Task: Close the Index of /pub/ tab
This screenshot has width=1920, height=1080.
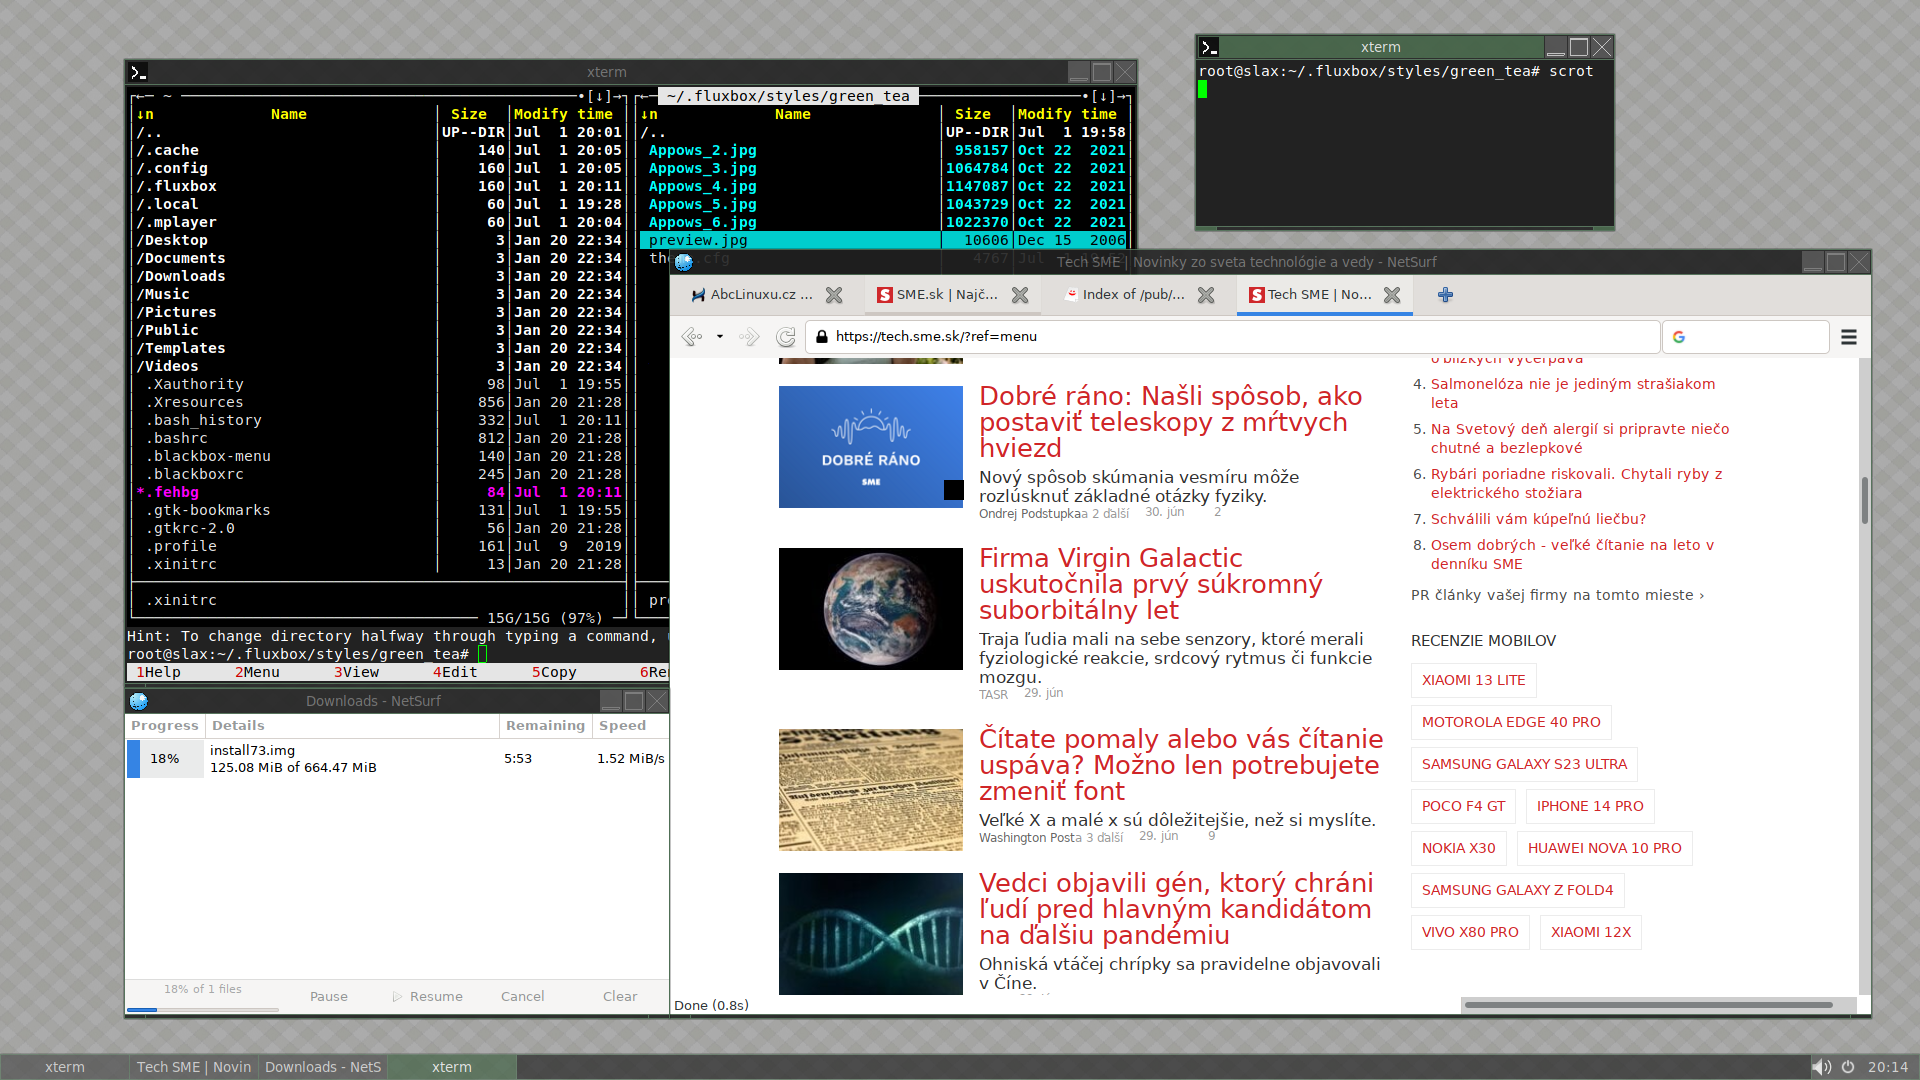Action: [1206, 295]
